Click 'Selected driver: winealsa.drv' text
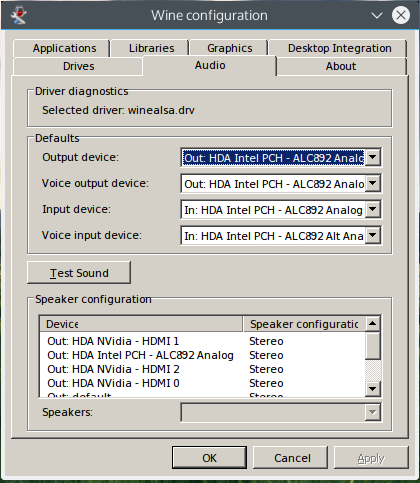 118,110
